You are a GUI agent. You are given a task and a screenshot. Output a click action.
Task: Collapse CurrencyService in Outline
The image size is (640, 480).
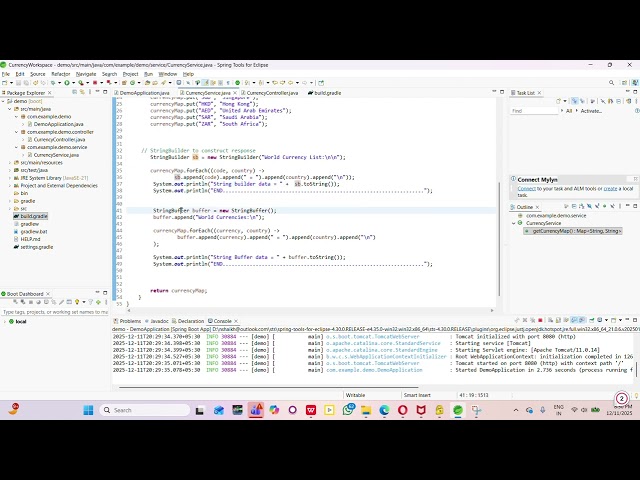click(x=514, y=223)
